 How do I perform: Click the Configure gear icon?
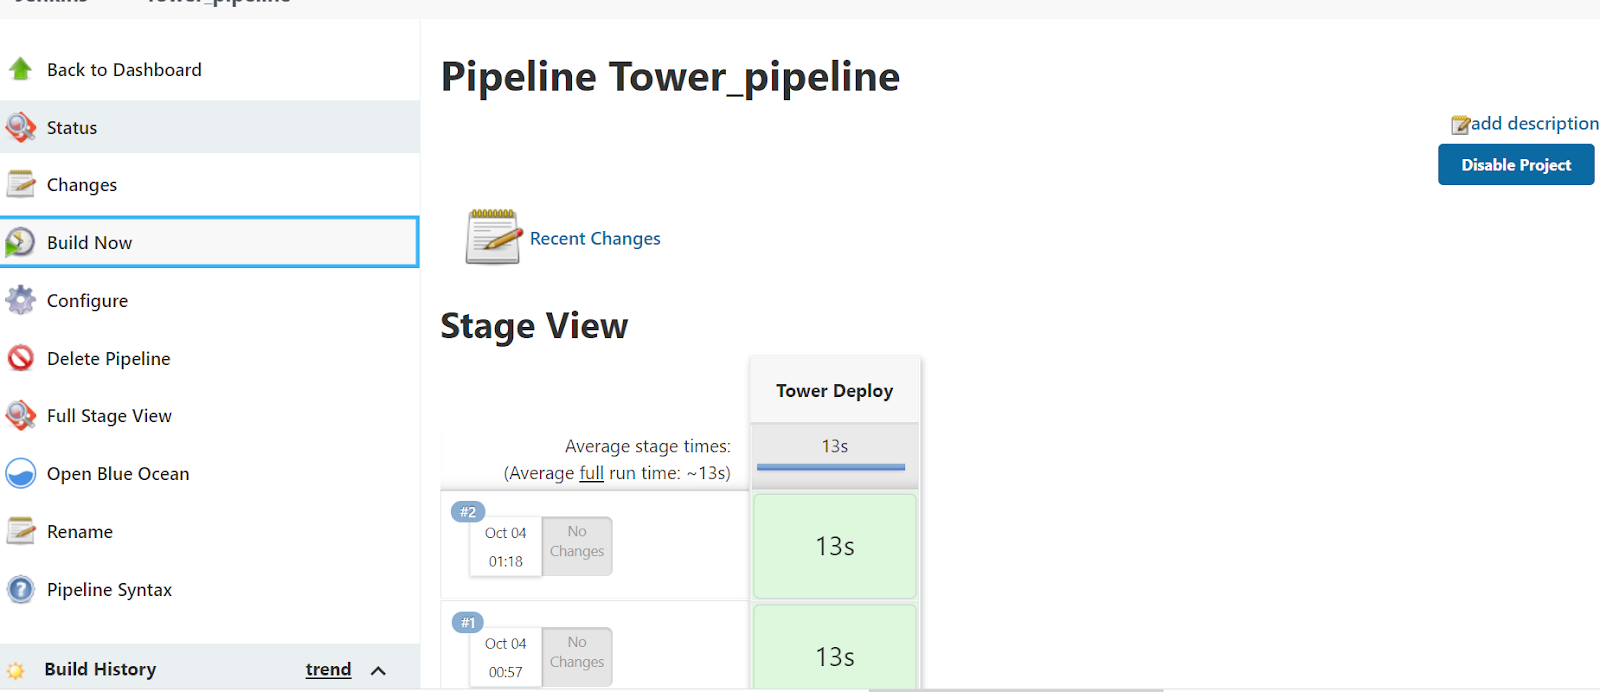20,300
